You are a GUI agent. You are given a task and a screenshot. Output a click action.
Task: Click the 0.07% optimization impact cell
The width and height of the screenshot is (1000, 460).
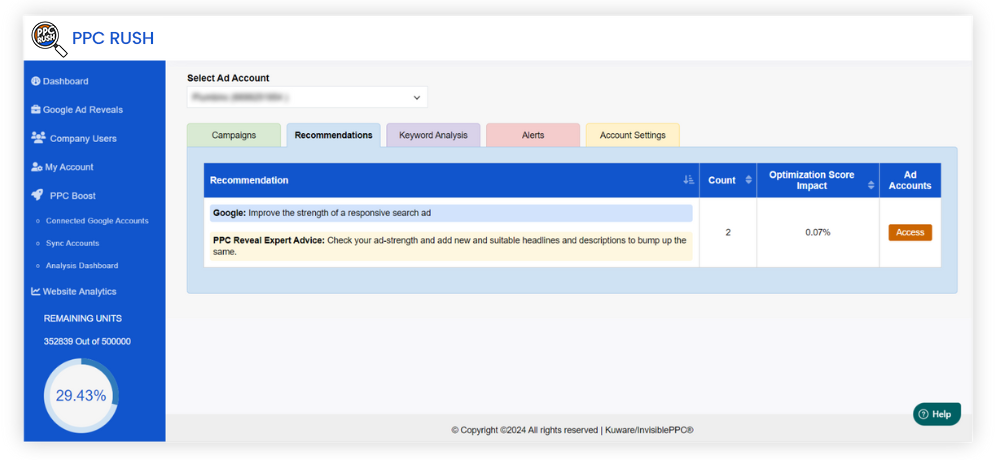(818, 232)
